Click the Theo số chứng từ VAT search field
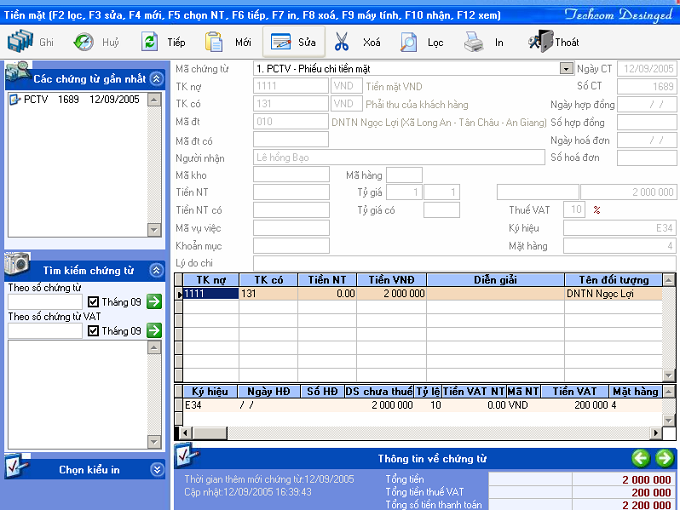680x510 pixels. (x=45, y=331)
